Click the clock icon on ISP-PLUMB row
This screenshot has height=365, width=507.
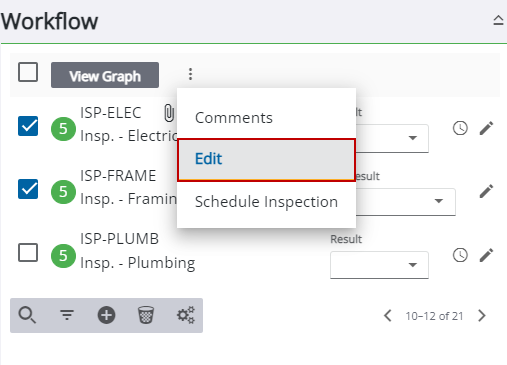click(460, 255)
